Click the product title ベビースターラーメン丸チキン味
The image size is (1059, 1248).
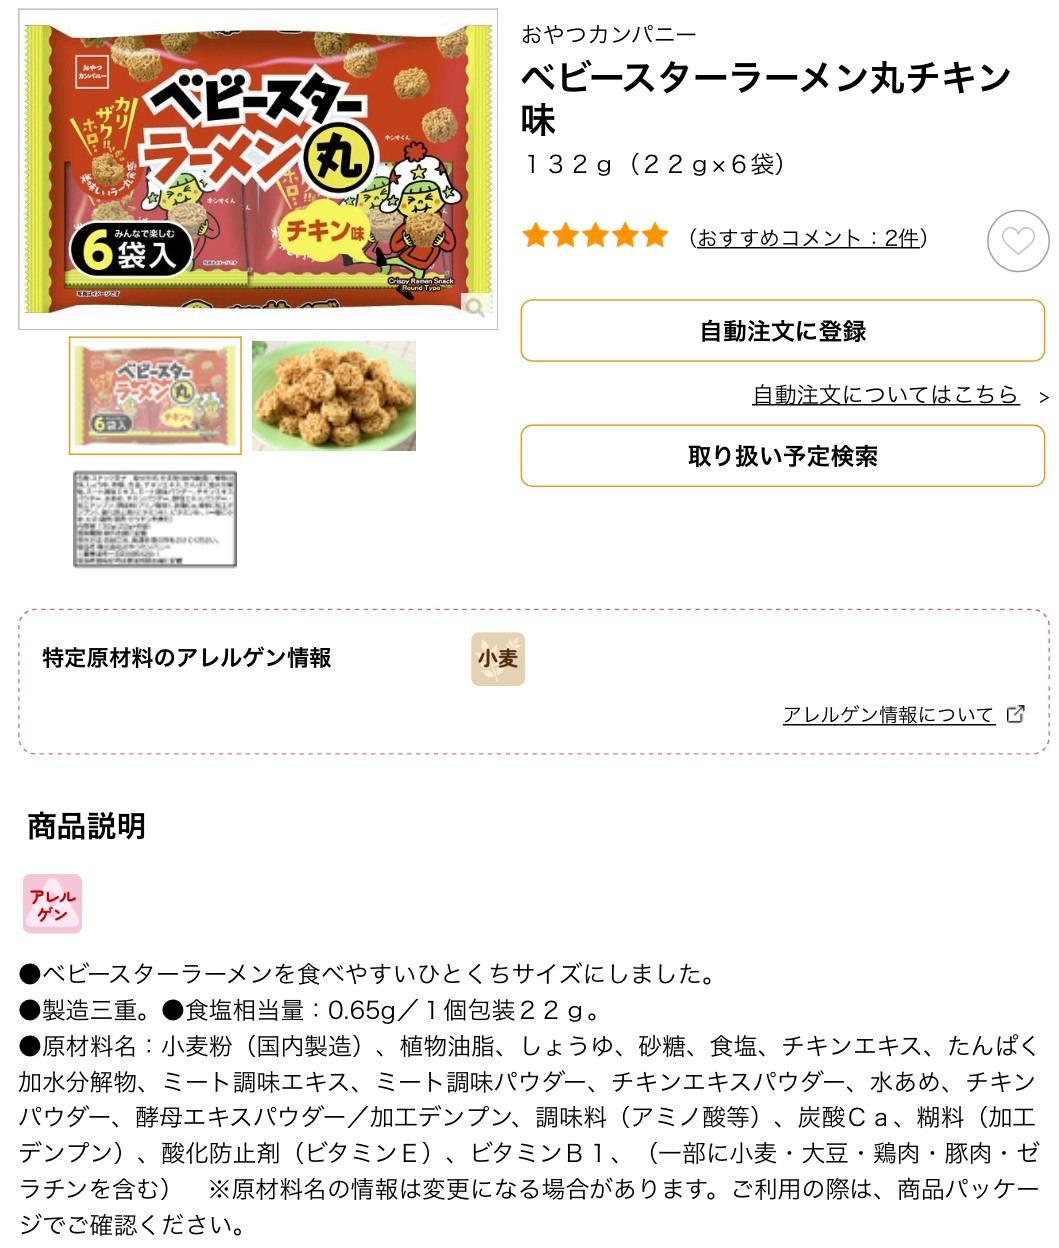click(x=766, y=99)
